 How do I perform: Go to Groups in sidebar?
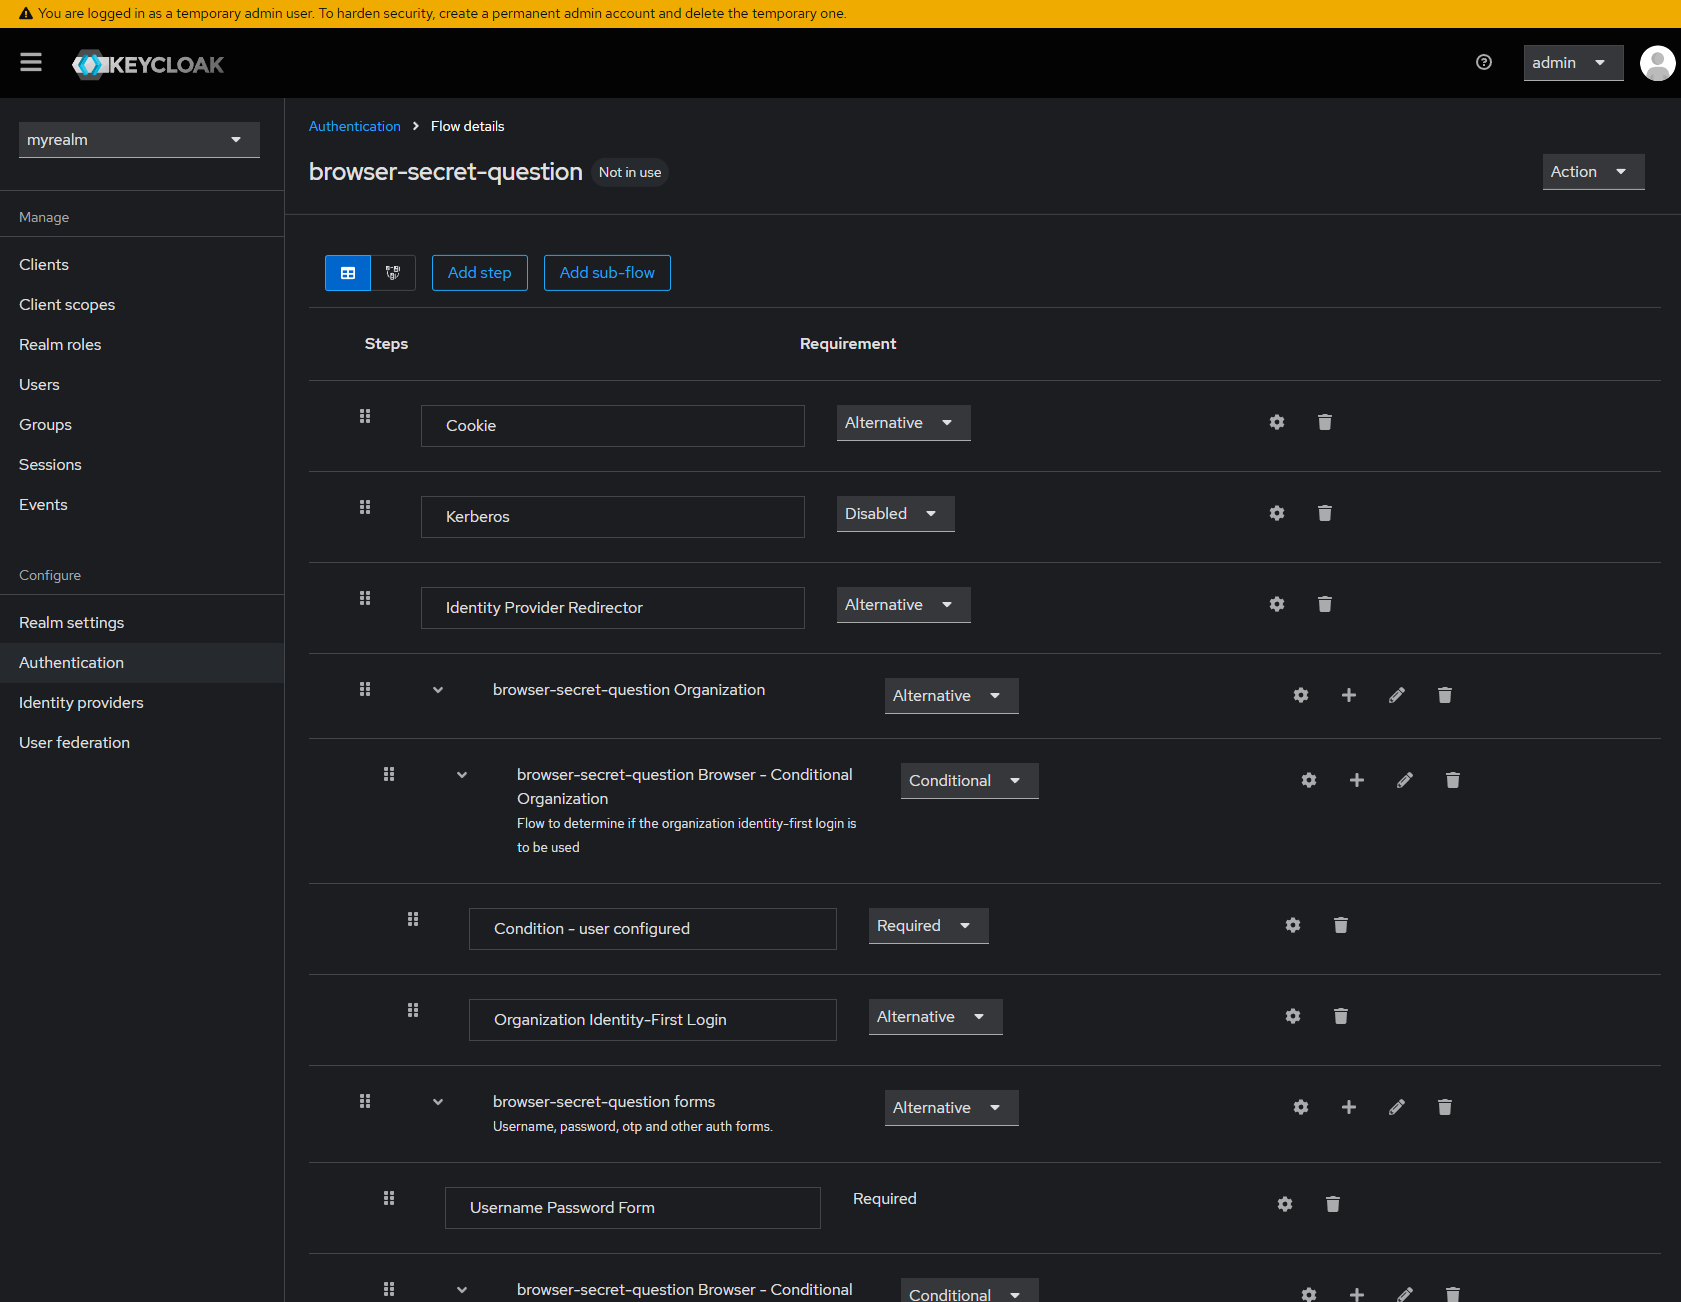[x=142, y=425]
